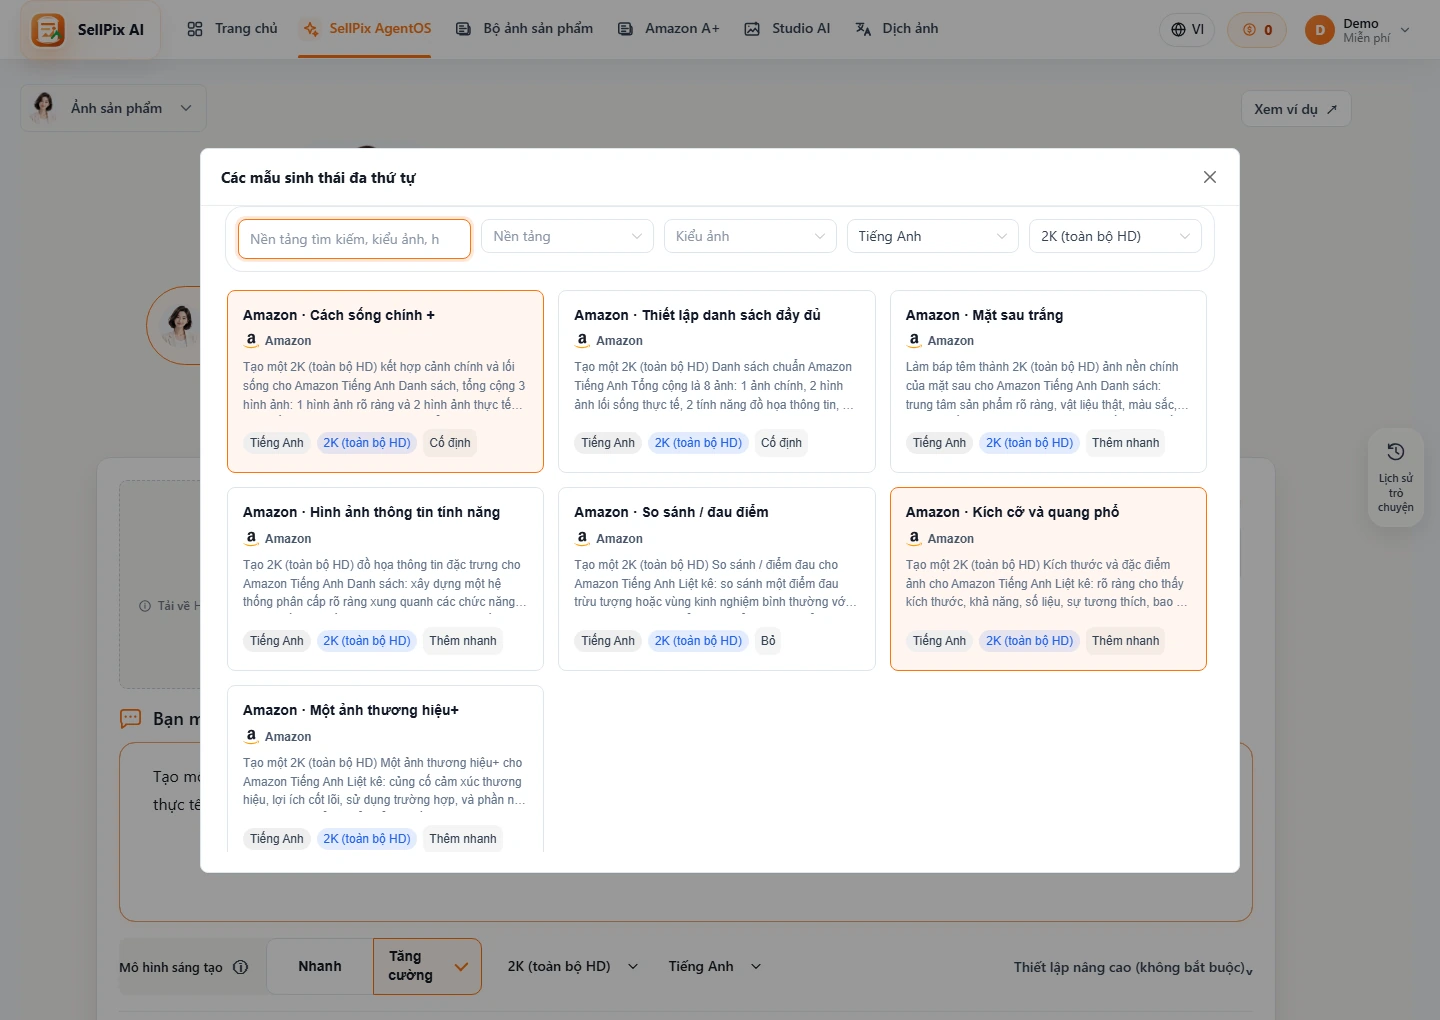This screenshot has height=1020, width=1440.
Task: Select the Amazon · Một ảnh thương hiệu+ card
Action: point(385,769)
